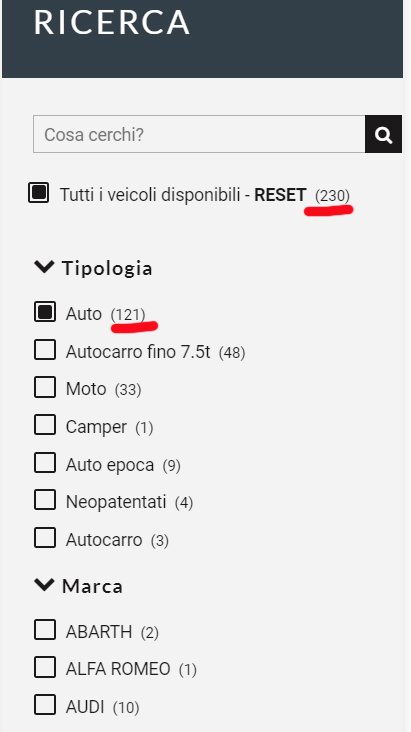Tick the Auto epoca checkbox
This screenshot has width=411, height=732.
(45, 463)
